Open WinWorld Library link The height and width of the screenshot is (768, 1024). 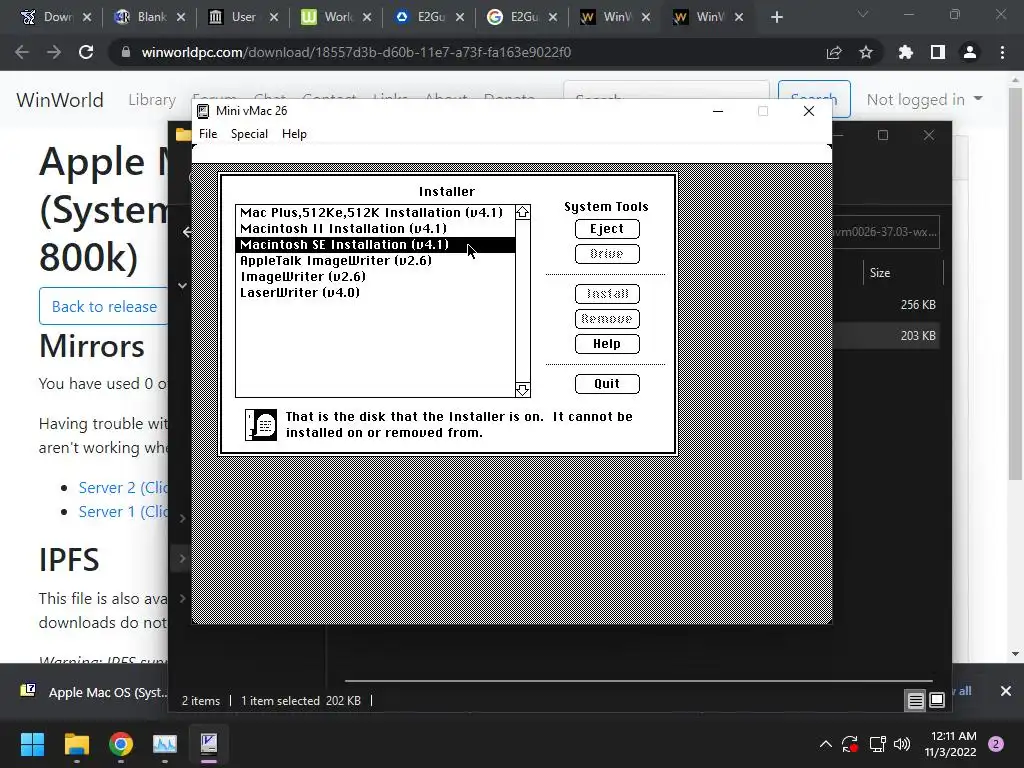(x=152, y=100)
